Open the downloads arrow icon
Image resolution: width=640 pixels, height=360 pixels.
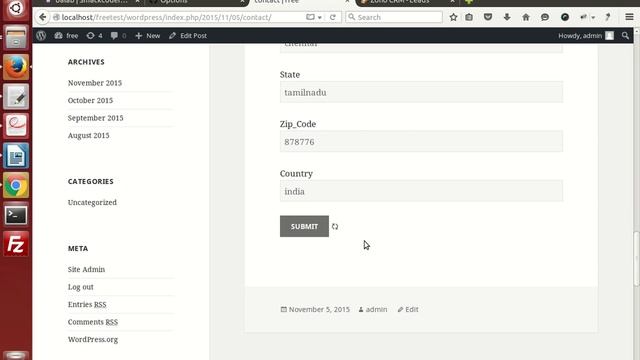507,17
